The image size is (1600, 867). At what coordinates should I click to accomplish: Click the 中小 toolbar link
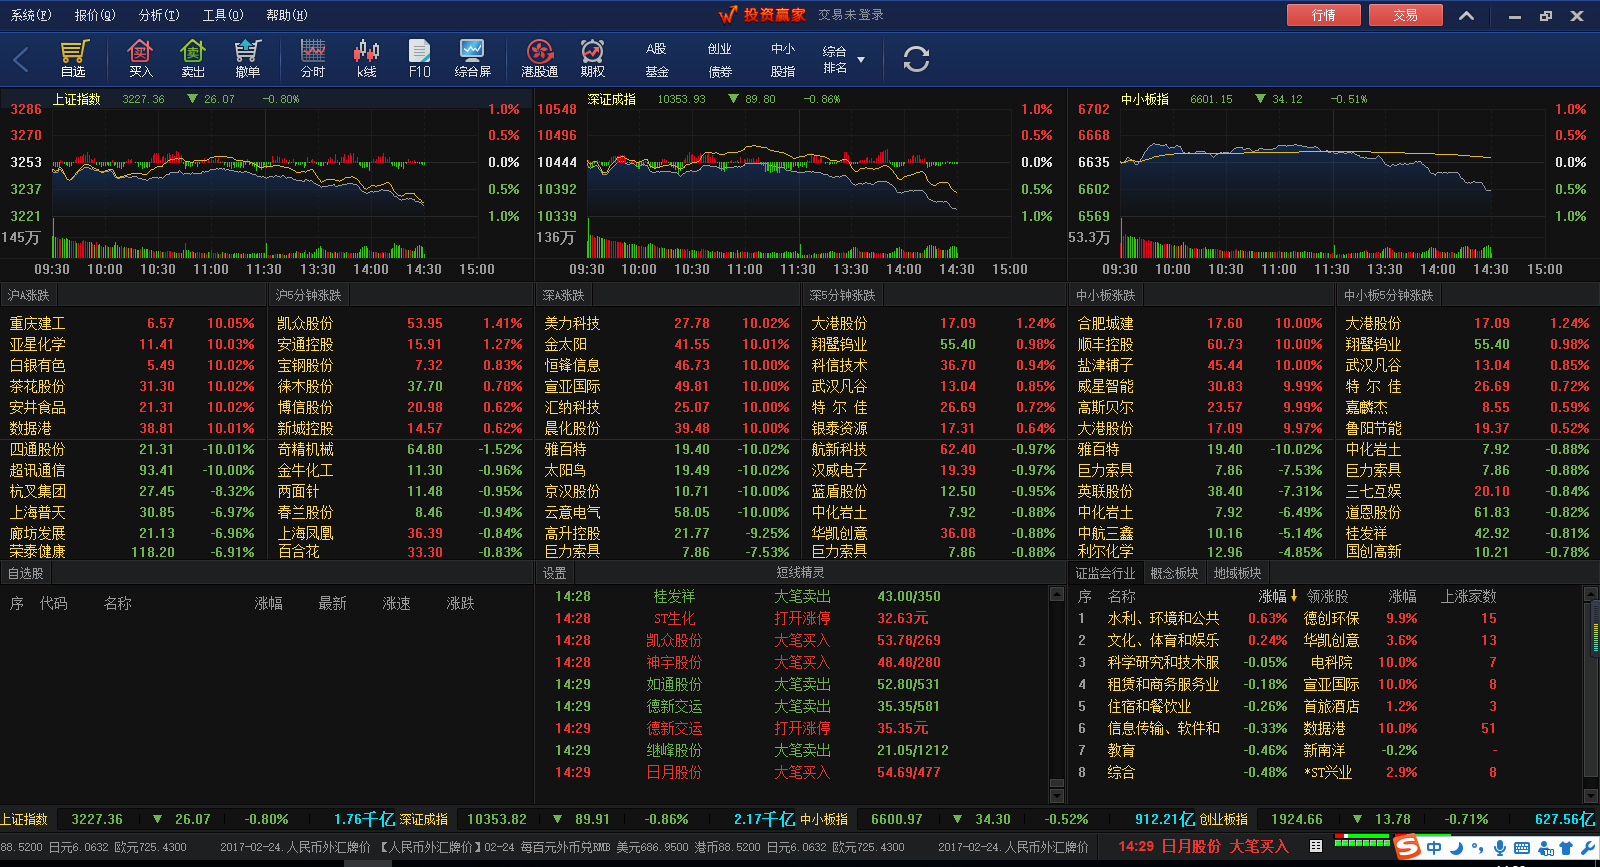[783, 49]
